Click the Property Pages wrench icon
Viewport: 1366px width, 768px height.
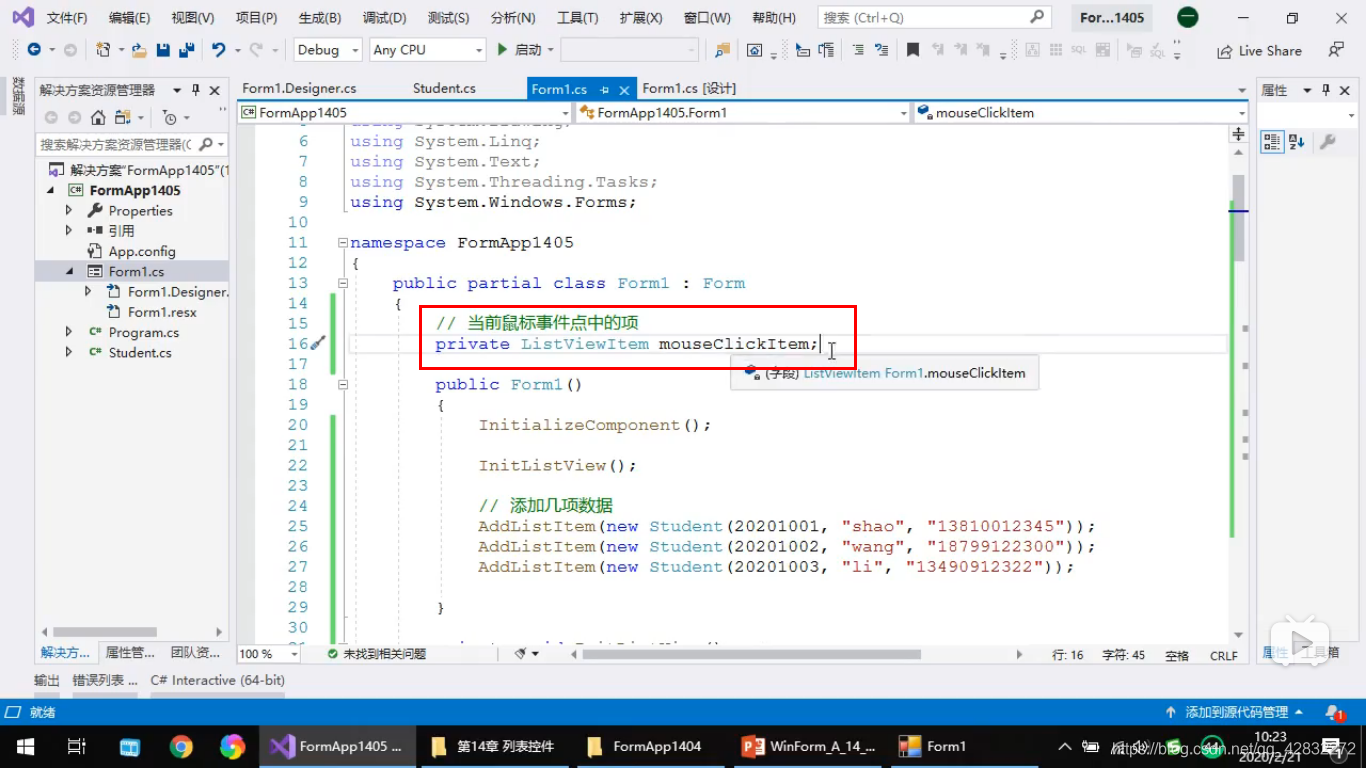(x=1328, y=142)
